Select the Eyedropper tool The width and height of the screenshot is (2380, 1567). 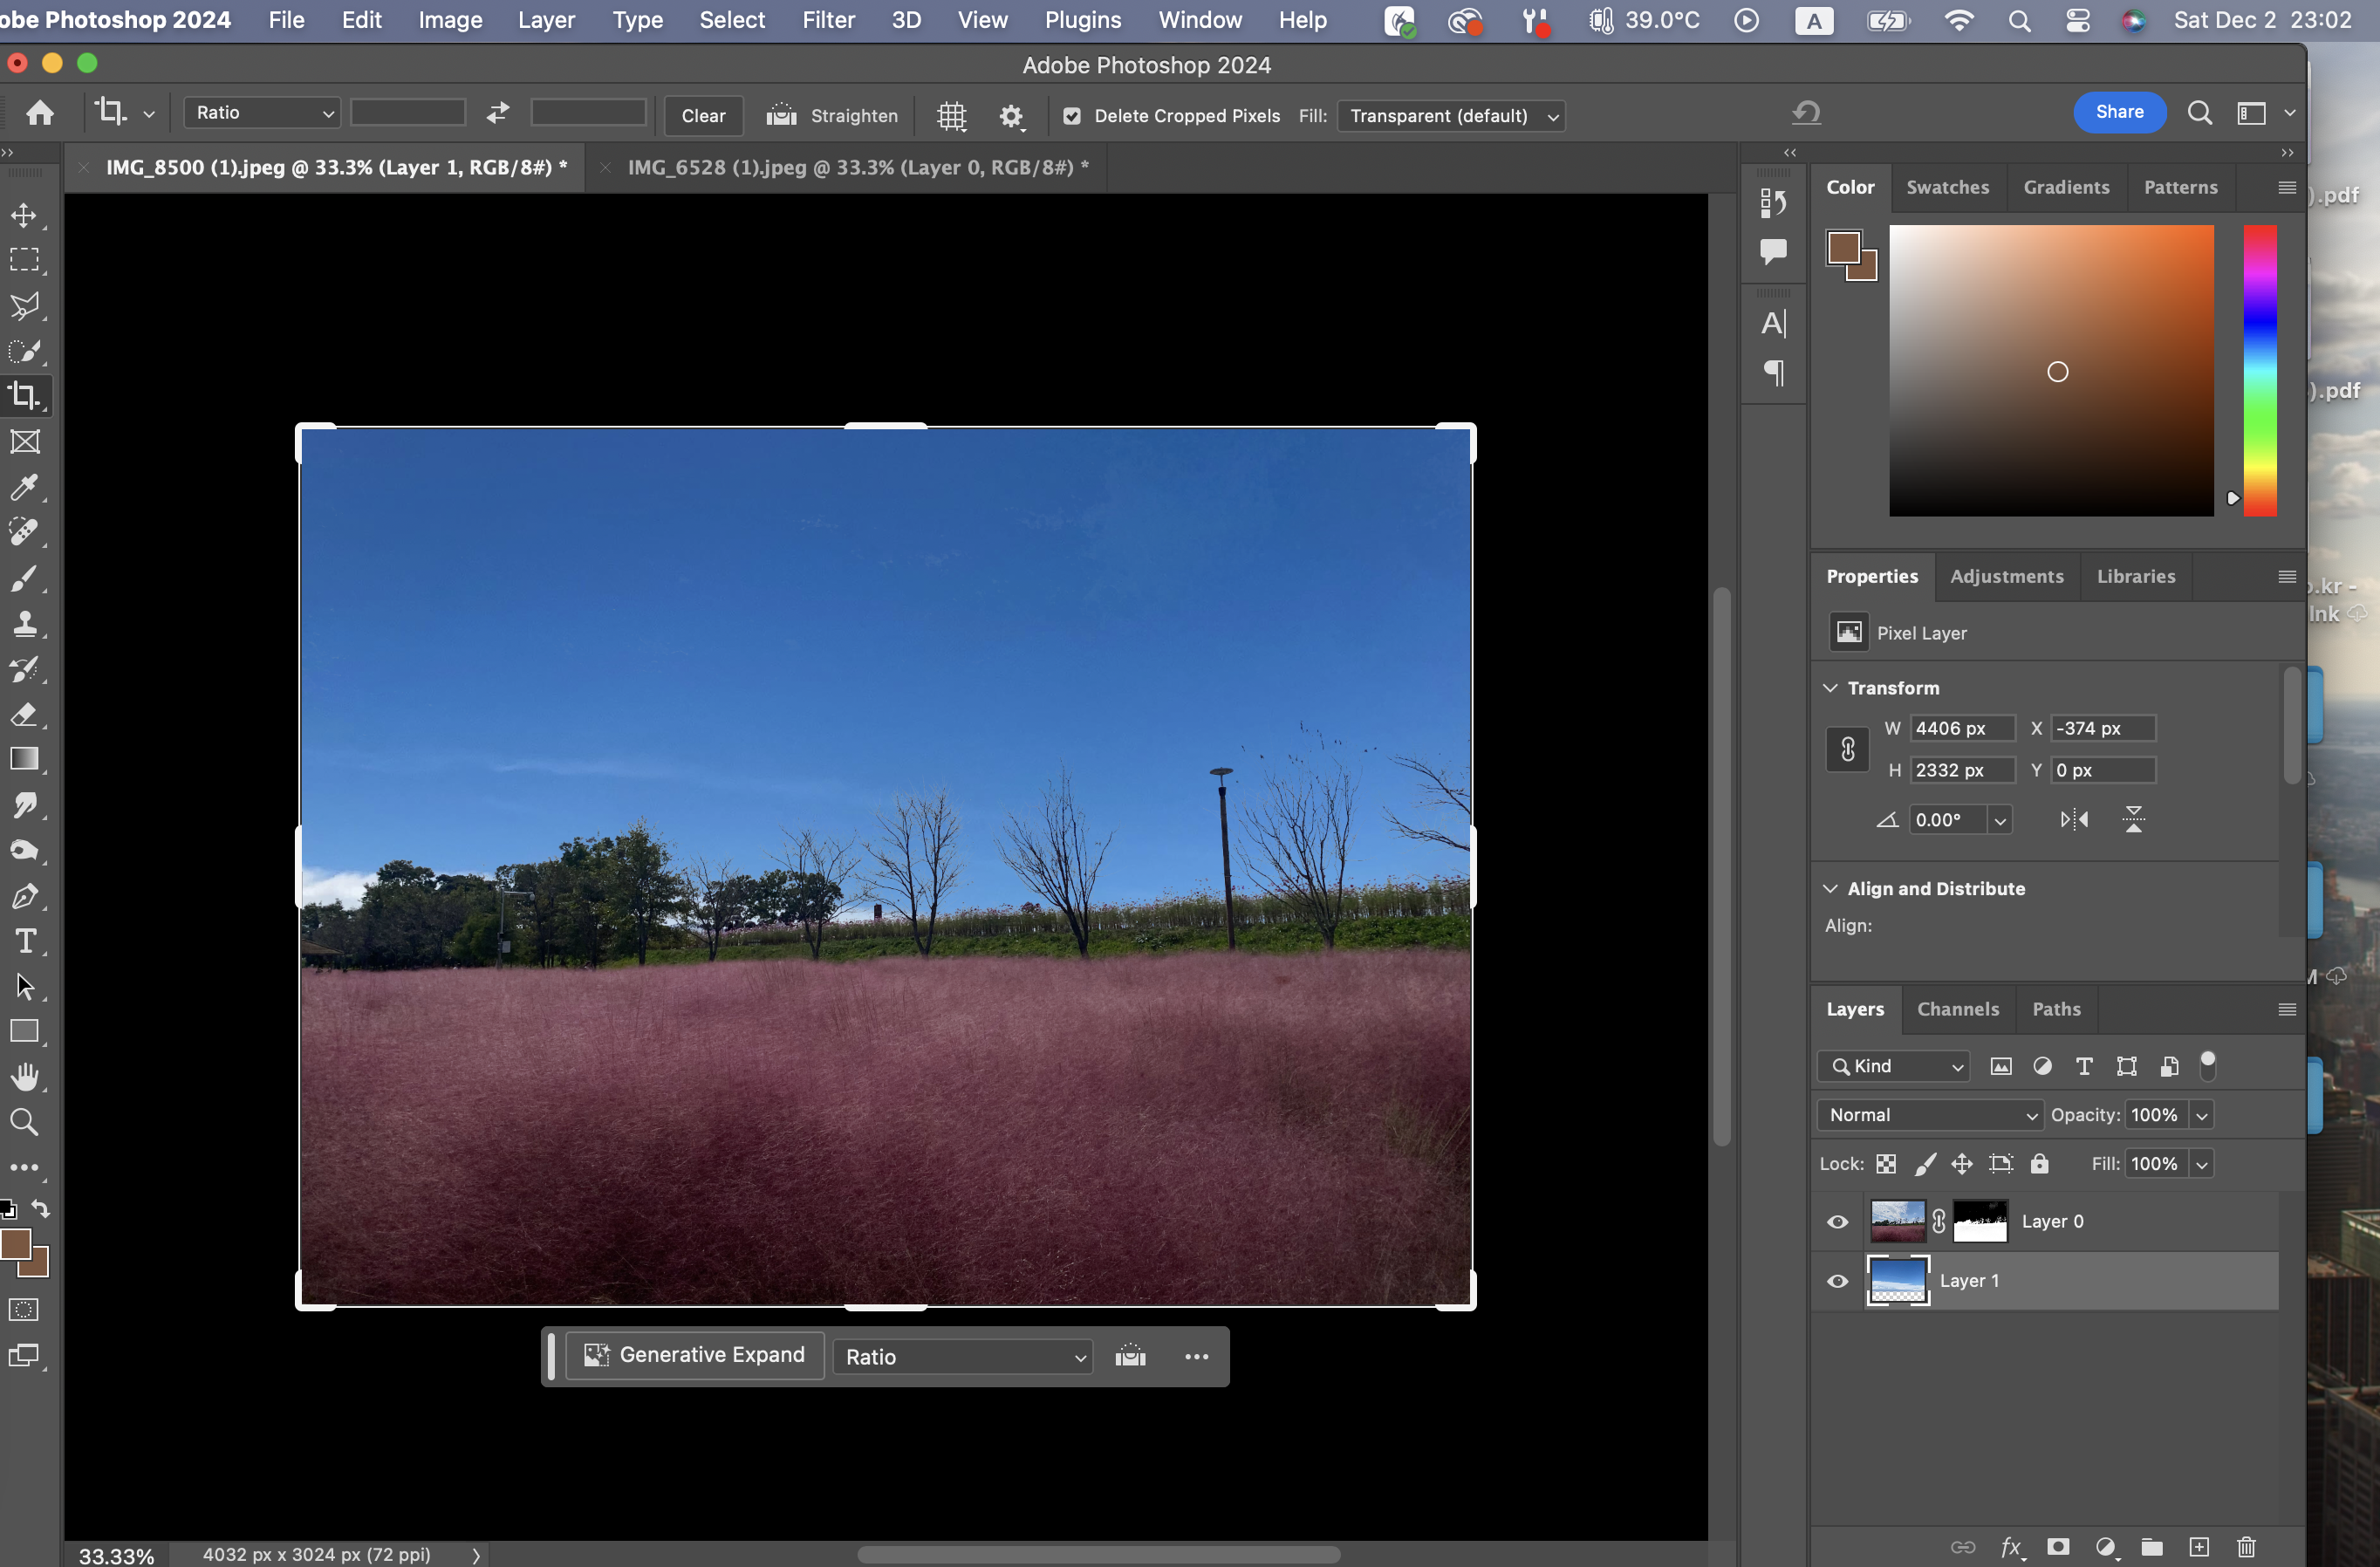pos(24,487)
